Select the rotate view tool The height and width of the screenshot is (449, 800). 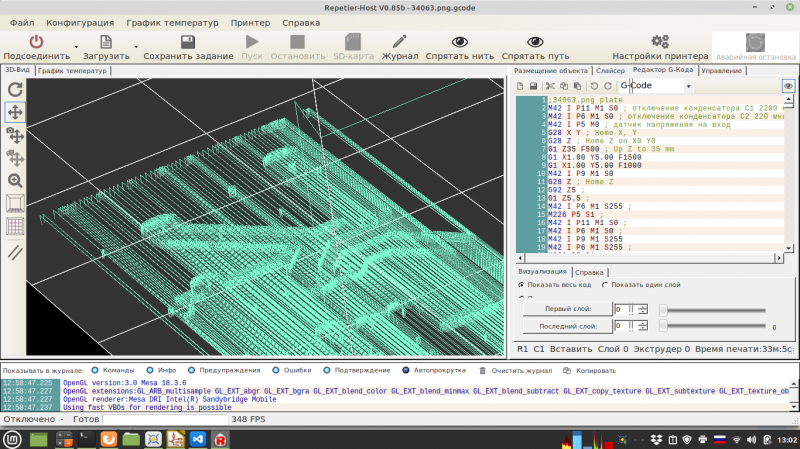click(x=15, y=89)
